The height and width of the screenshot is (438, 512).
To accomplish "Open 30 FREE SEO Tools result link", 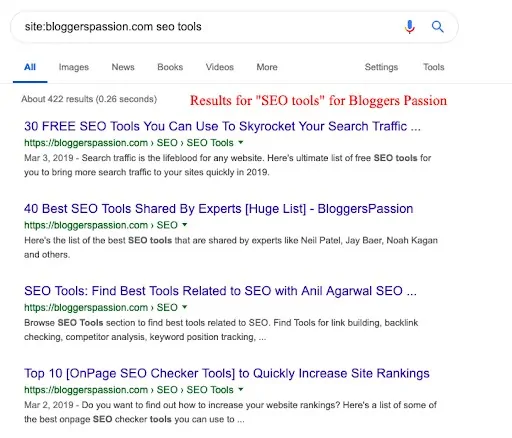I will 222,126.
